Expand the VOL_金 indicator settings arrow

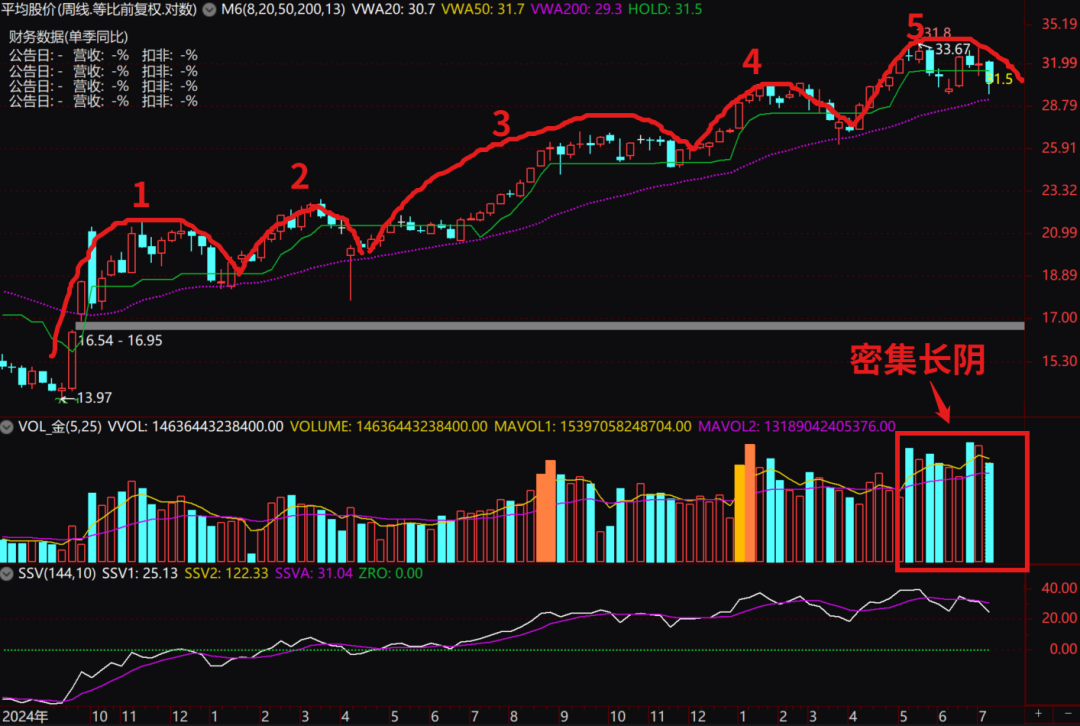click(x=7, y=427)
